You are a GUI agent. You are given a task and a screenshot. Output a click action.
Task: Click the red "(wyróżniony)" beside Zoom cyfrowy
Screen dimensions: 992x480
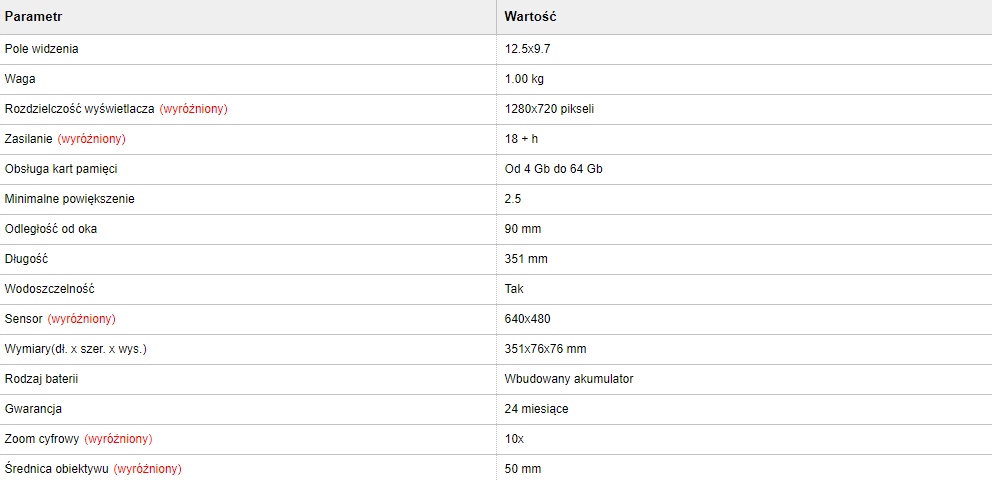click(118, 439)
